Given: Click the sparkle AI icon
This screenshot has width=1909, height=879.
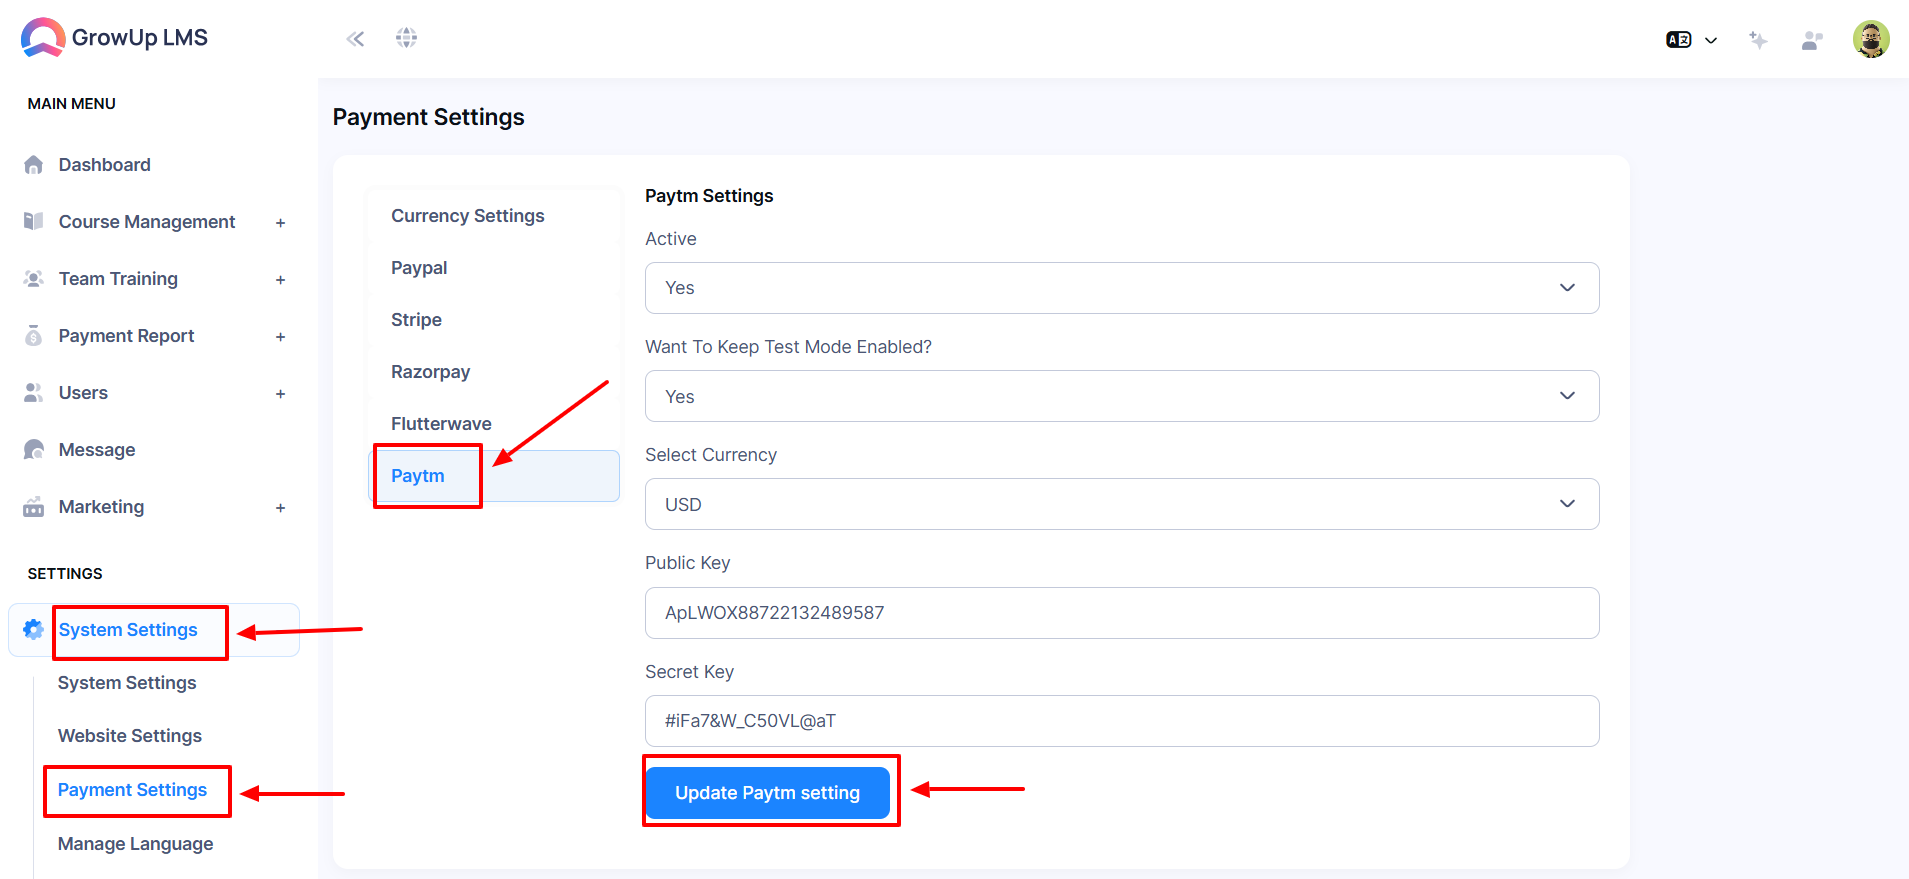Looking at the screenshot, I should tap(1758, 40).
